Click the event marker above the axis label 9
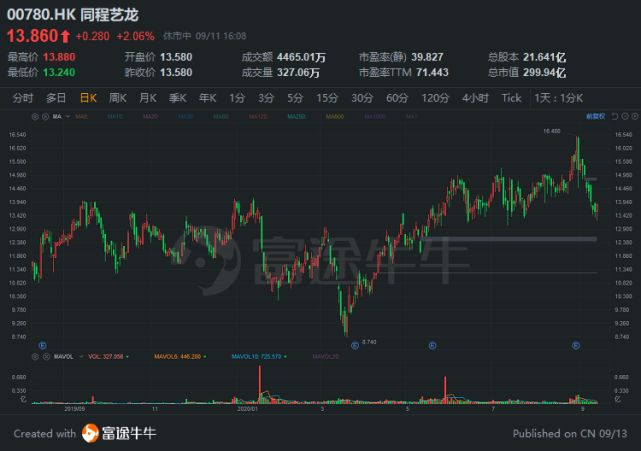The image size is (641, 451). coord(576,346)
